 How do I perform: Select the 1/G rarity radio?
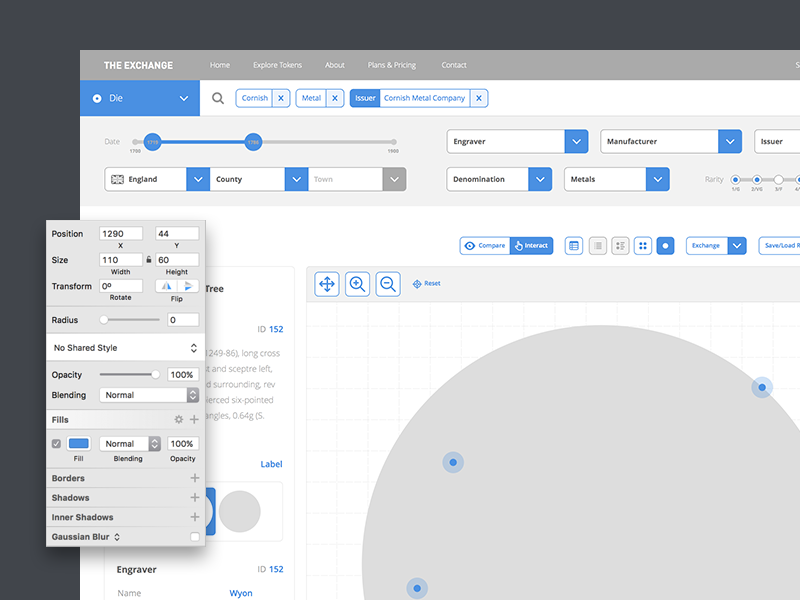point(735,180)
